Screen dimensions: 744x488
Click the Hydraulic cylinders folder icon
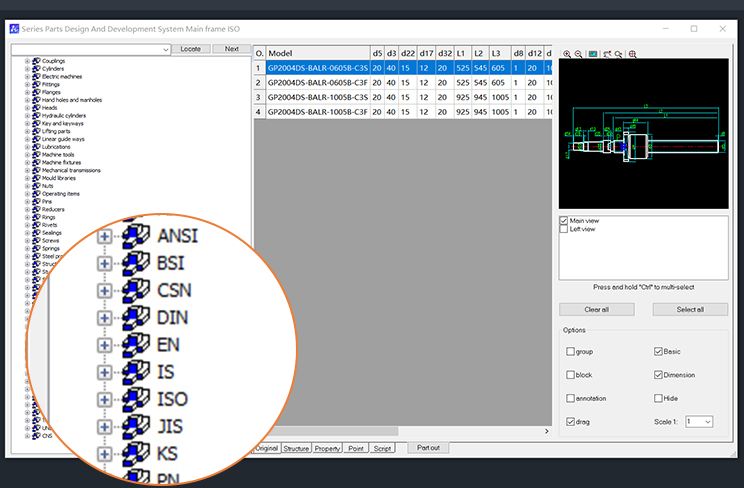coord(36,116)
